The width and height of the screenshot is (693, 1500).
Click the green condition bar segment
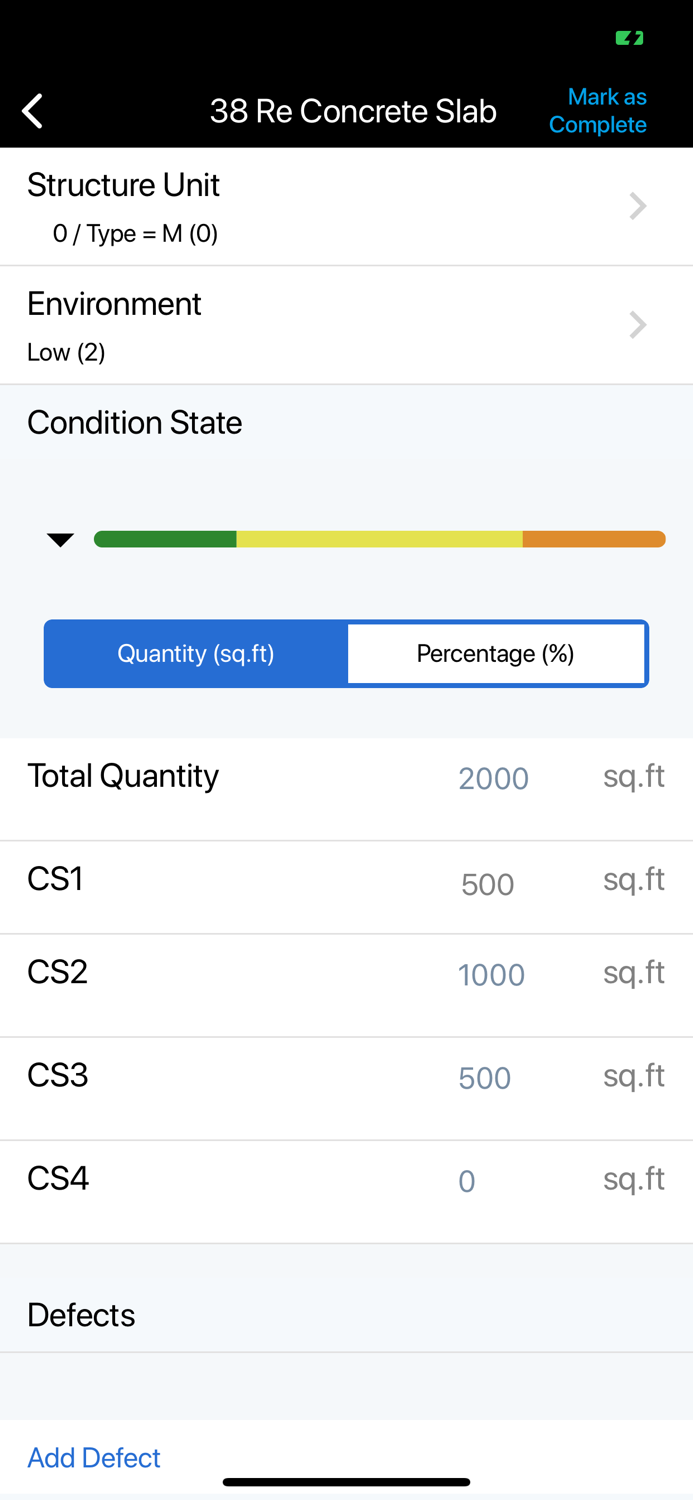point(165,540)
